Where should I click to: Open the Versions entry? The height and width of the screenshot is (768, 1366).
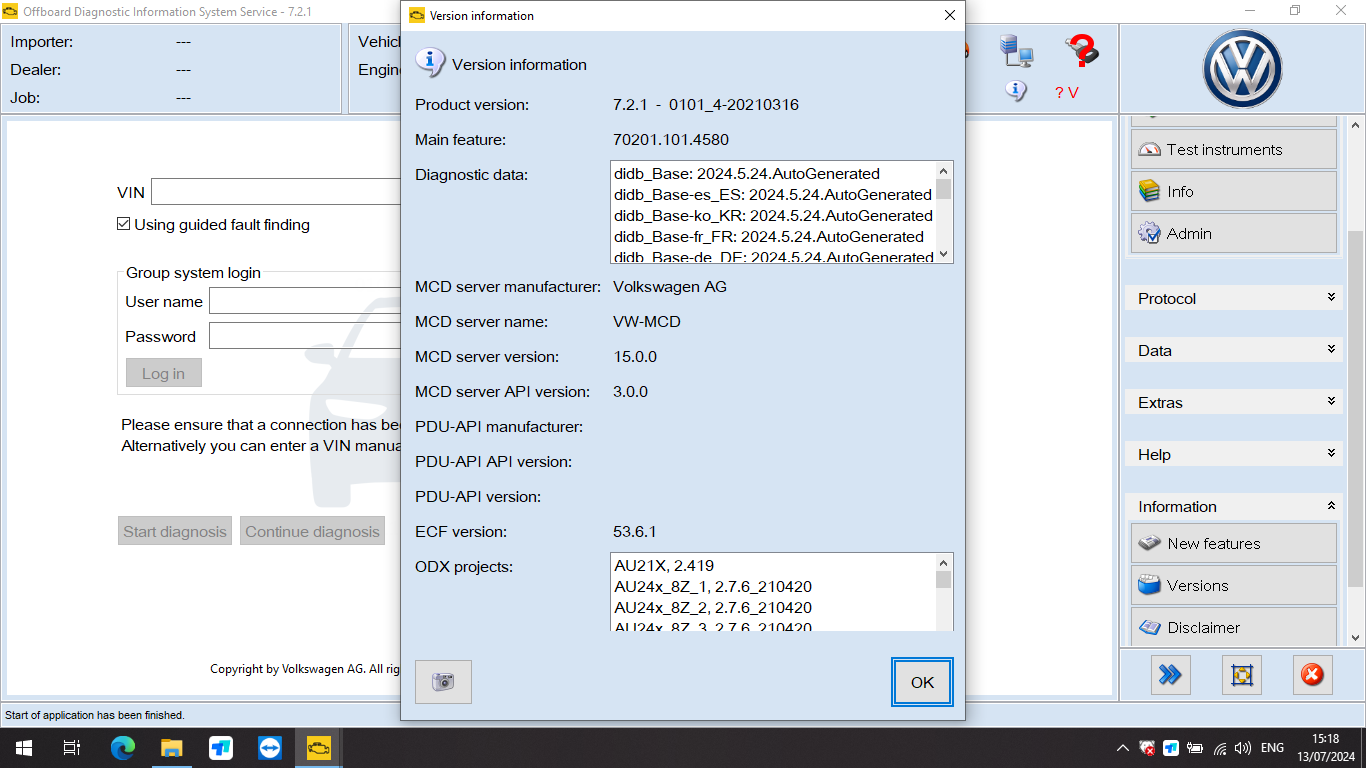click(x=1233, y=586)
